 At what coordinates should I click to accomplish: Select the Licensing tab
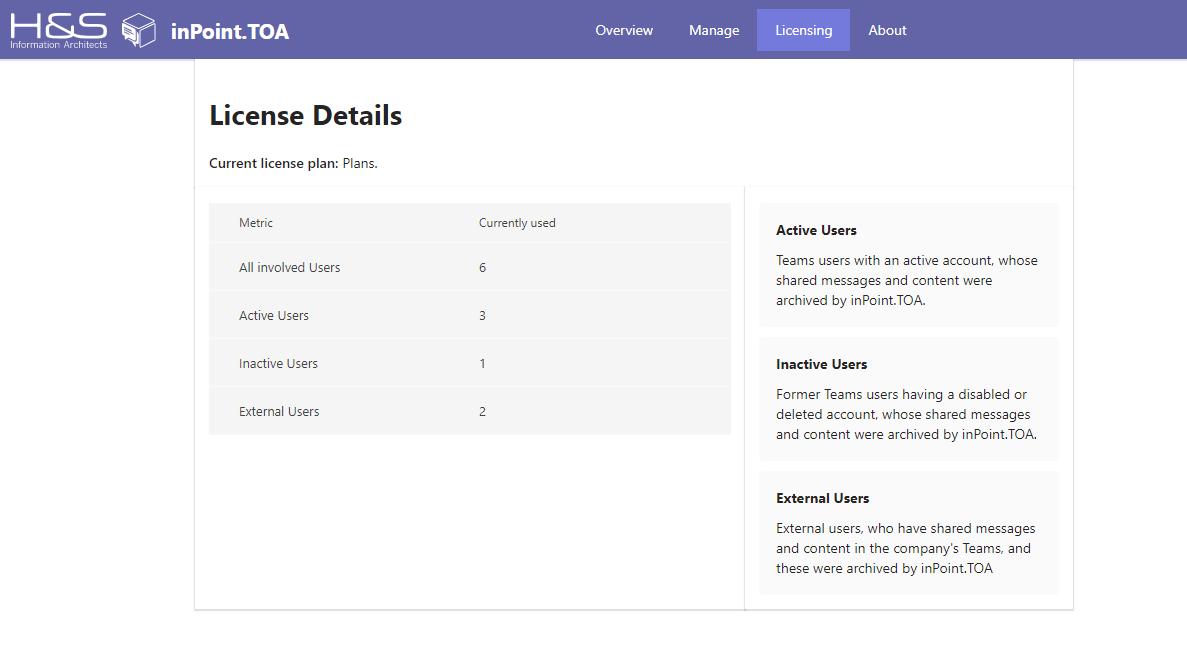(x=803, y=30)
